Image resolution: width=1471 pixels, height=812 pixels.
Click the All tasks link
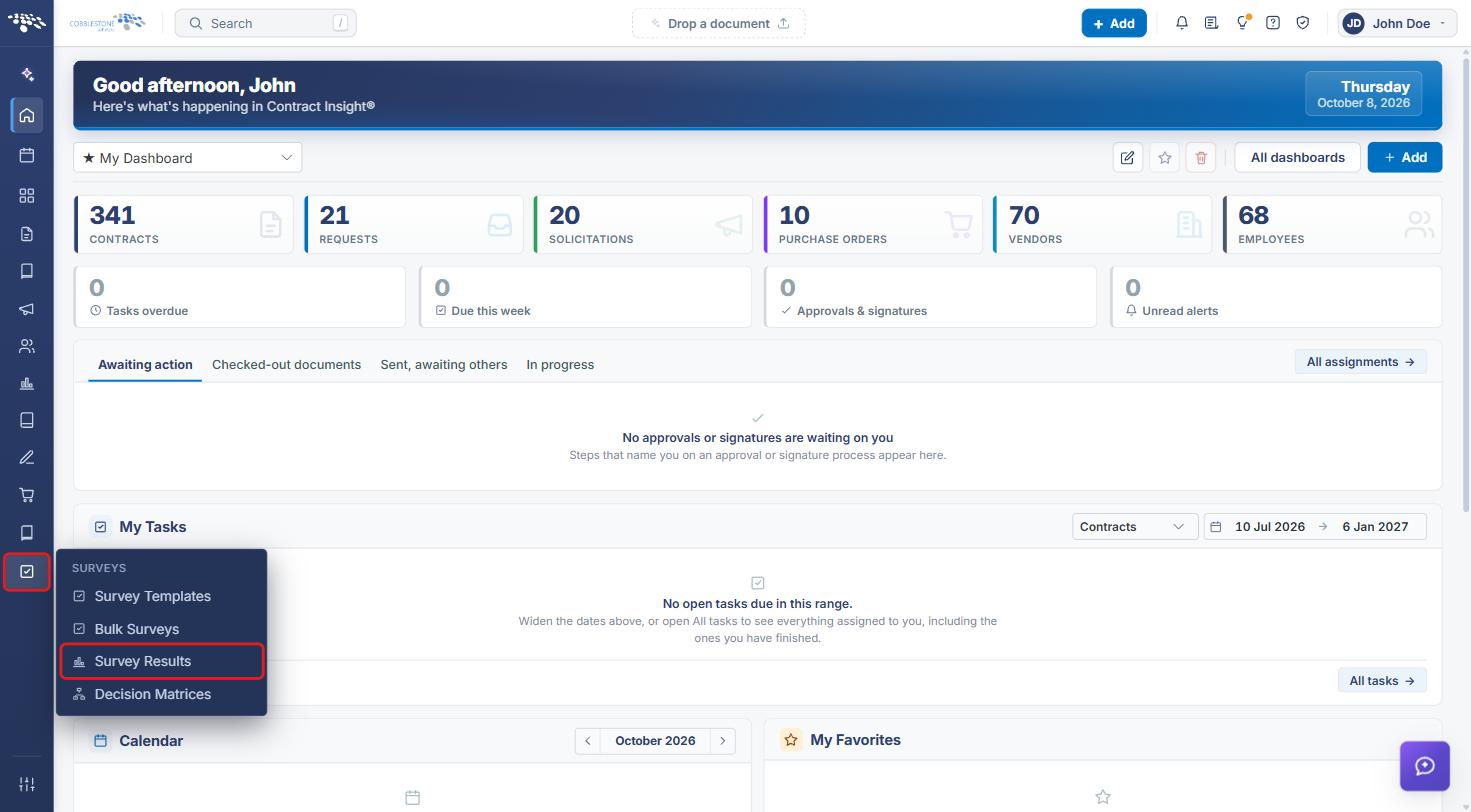pos(1382,681)
